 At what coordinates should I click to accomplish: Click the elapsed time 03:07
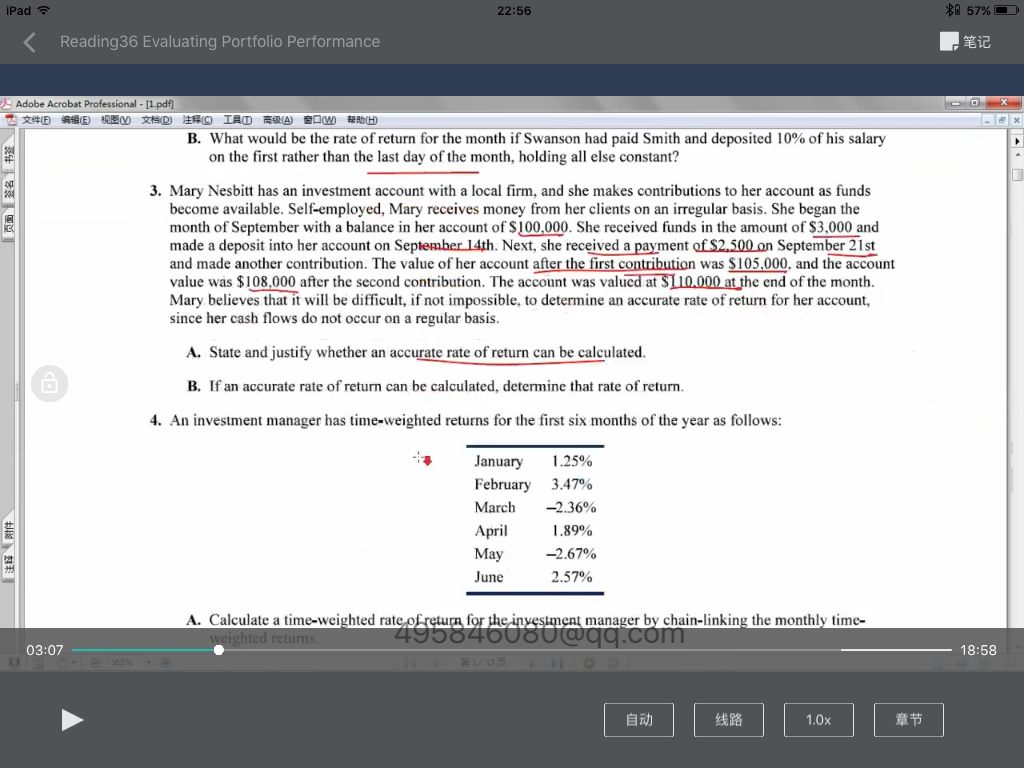point(44,650)
